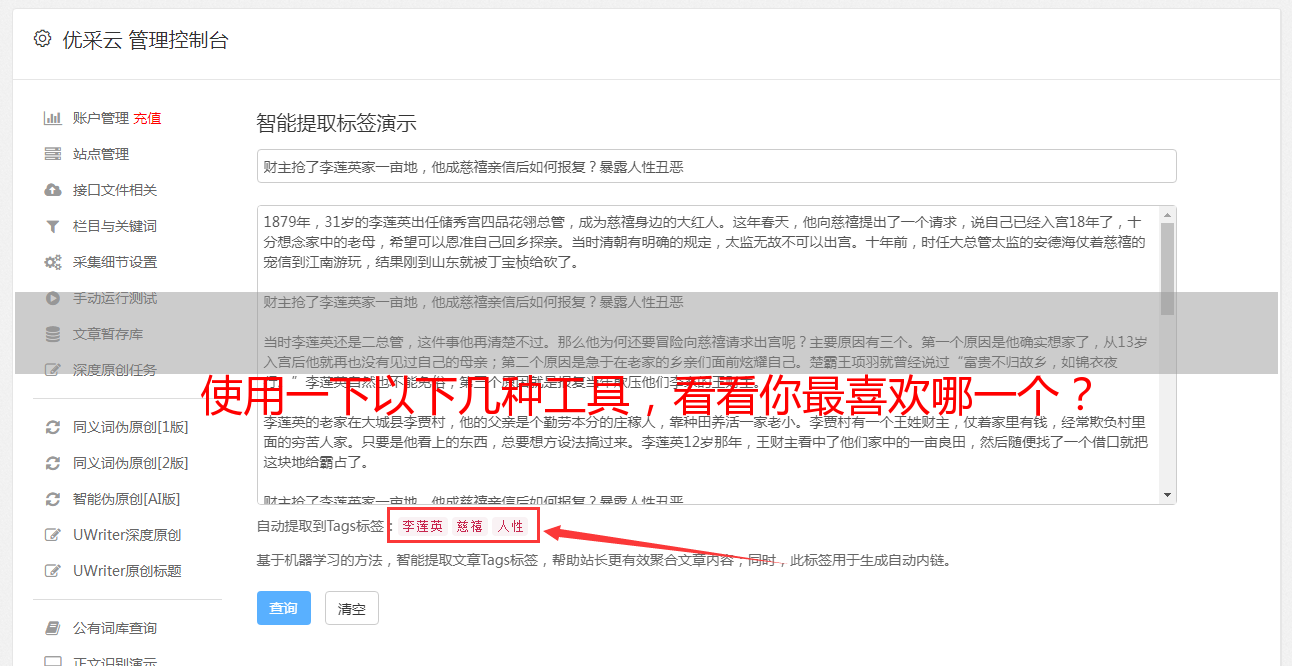
Task: Select the 李莲英 tag
Action: 423,526
